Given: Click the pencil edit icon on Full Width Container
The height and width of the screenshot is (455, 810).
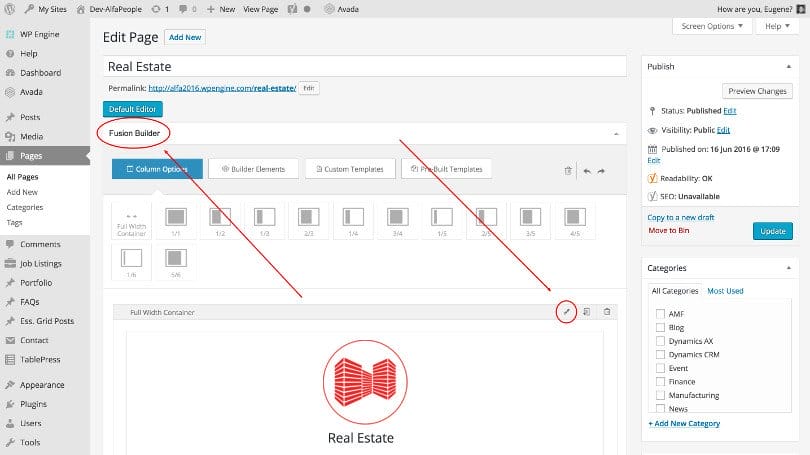Looking at the screenshot, I should pos(566,312).
